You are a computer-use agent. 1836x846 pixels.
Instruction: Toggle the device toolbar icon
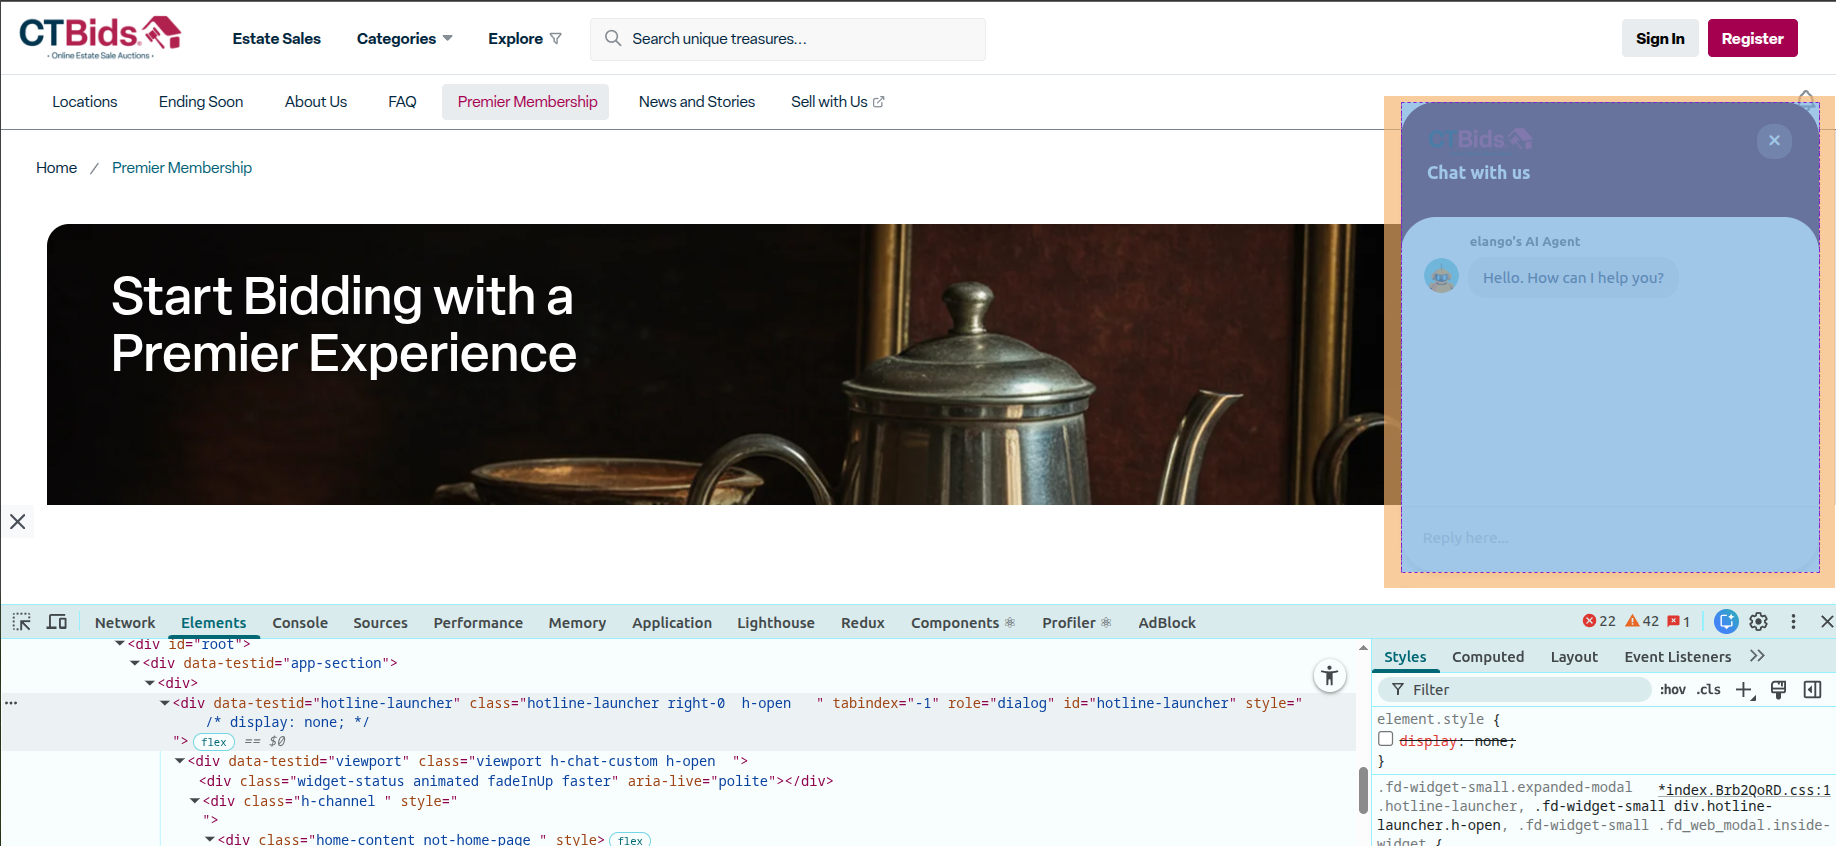[57, 622]
